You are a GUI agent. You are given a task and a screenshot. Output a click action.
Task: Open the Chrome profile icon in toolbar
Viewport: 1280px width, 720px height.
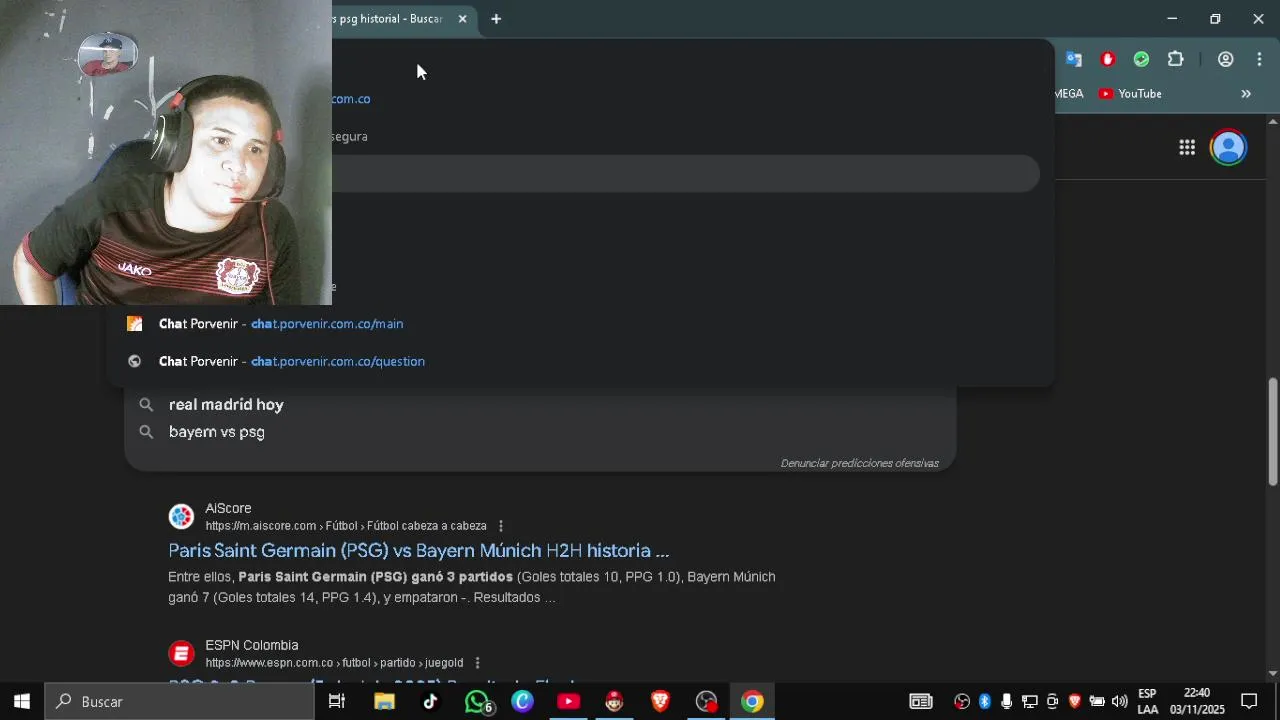pos(1225,59)
